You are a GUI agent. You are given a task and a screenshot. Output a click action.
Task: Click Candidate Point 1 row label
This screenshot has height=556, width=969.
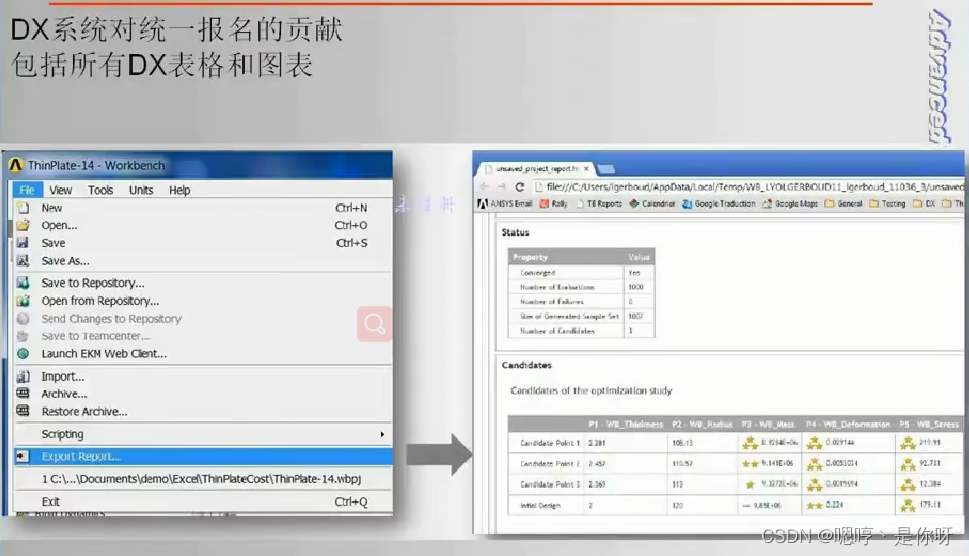pos(550,443)
